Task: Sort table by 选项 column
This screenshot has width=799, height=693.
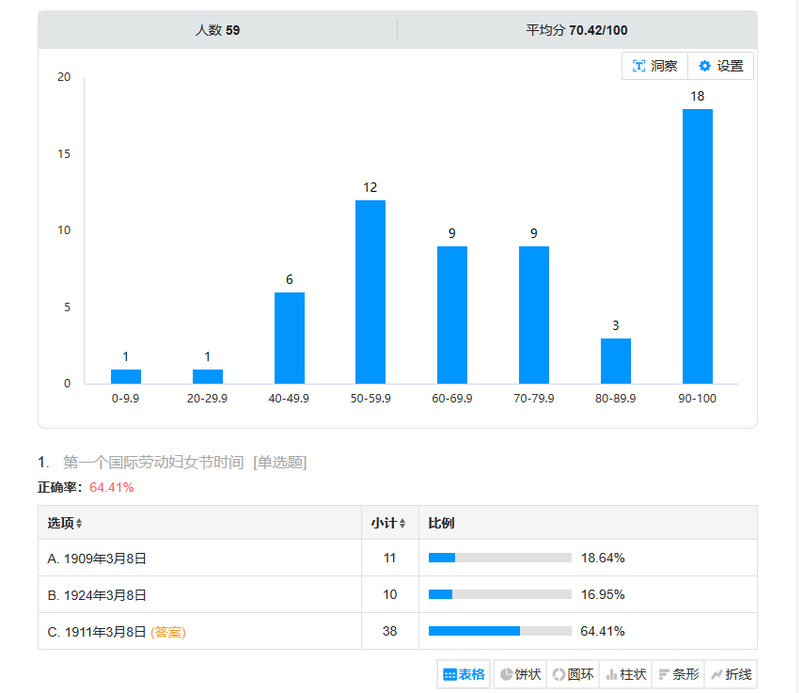Action: coord(65,523)
